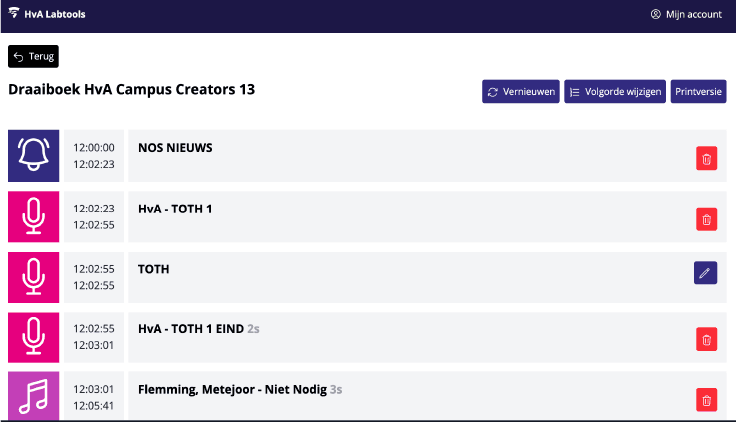Go back using the Terug button
Image resolution: width=736 pixels, height=422 pixels.
(x=34, y=57)
